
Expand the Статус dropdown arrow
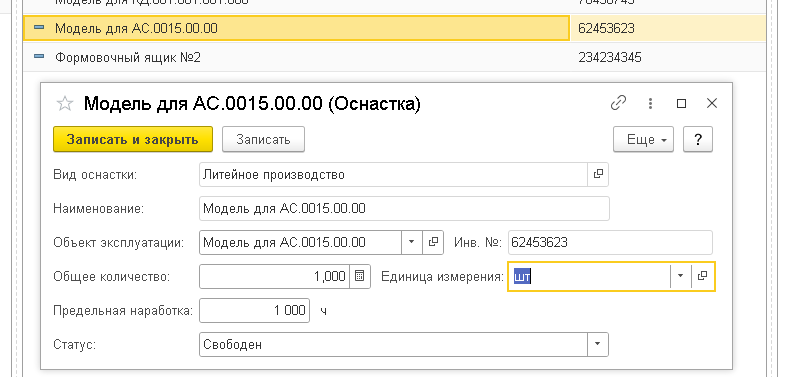coord(598,344)
